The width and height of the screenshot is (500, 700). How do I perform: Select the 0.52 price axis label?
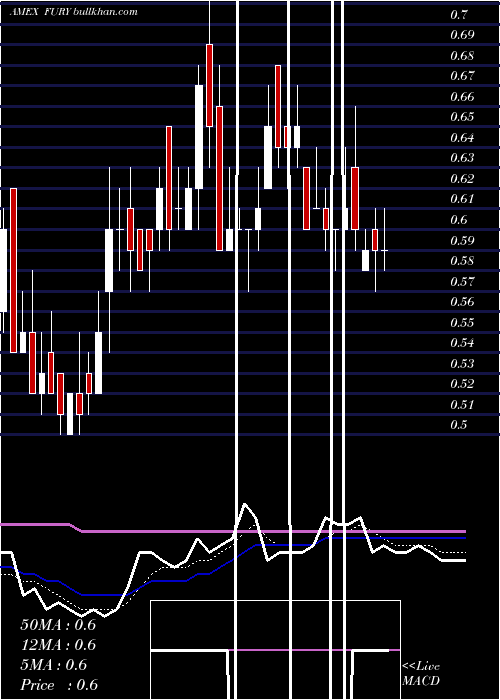pos(462,384)
